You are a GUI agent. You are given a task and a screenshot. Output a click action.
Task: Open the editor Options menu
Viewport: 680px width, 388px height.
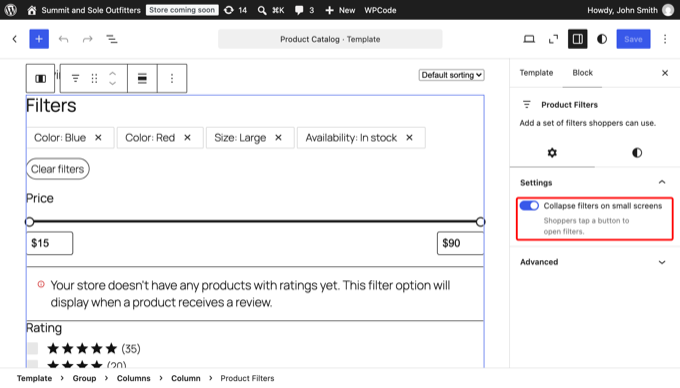pyautogui.click(x=664, y=39)
